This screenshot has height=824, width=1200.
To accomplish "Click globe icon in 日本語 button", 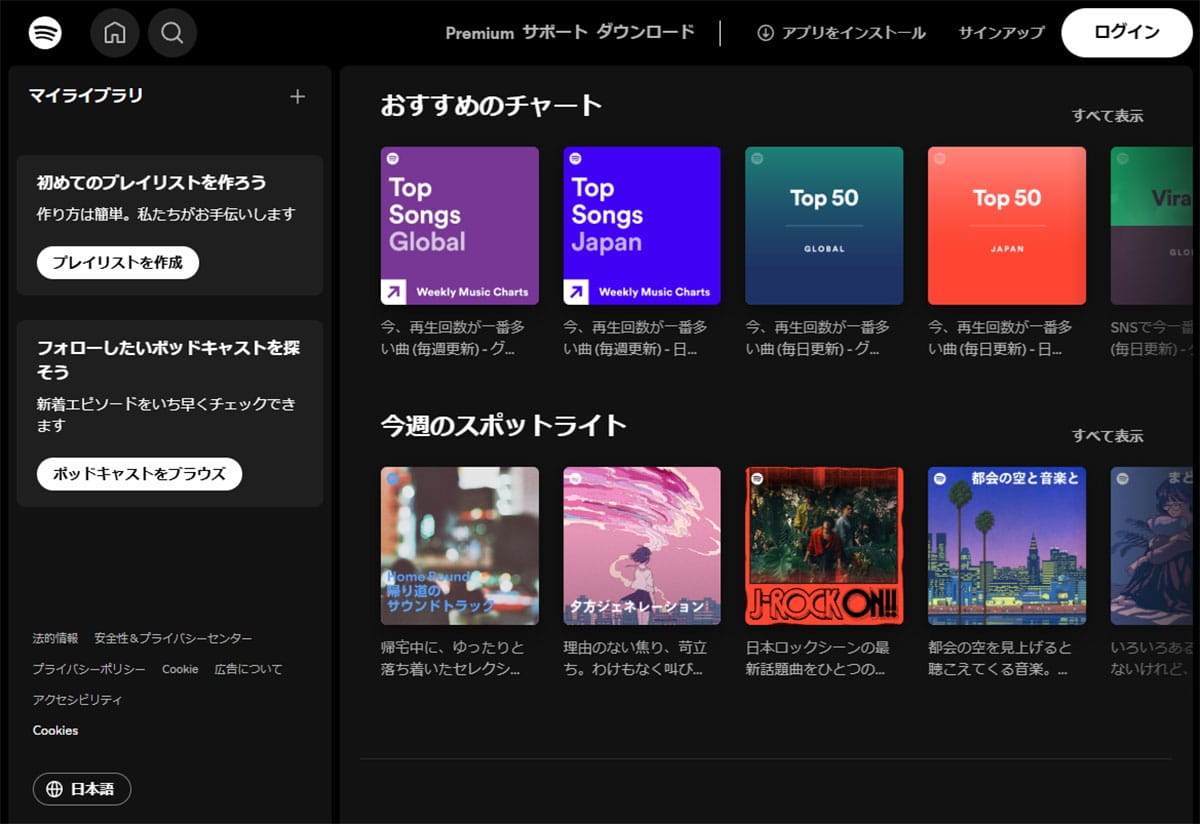I will (55, 789).
